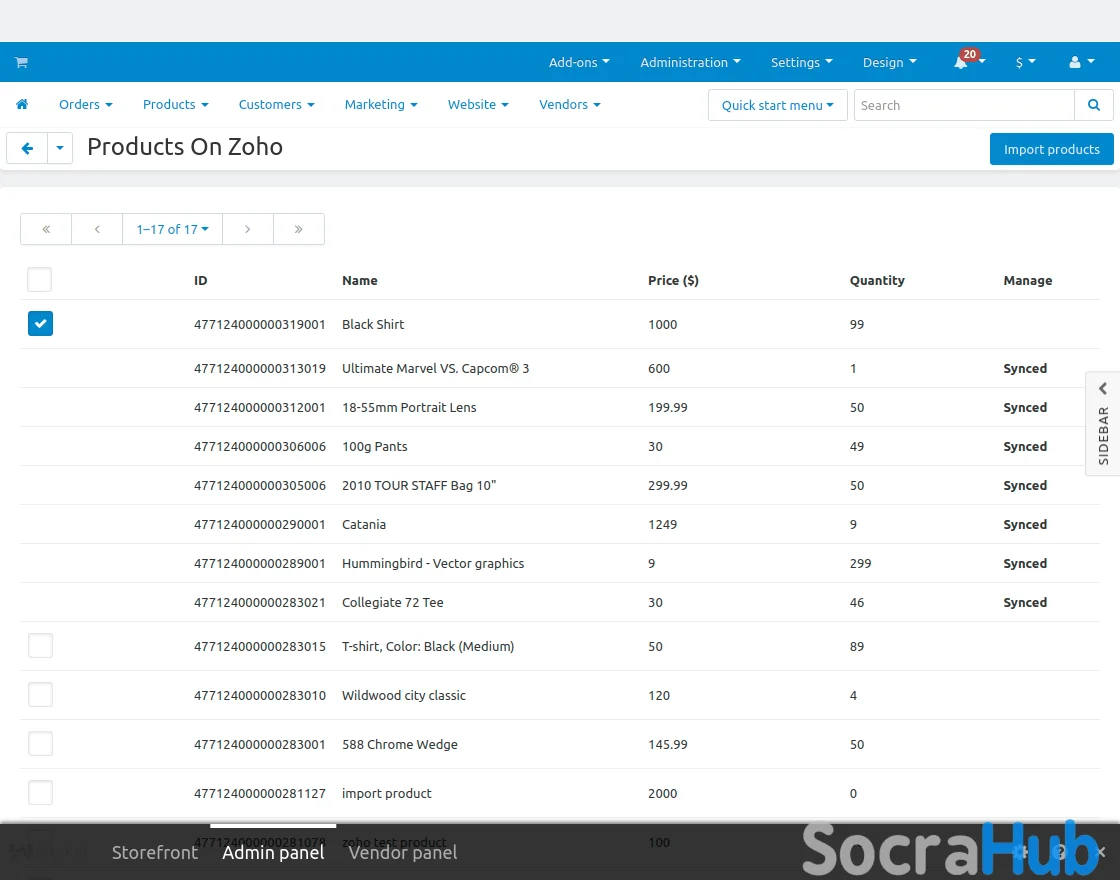Open the Add-ons menu

tap(579, 62)
